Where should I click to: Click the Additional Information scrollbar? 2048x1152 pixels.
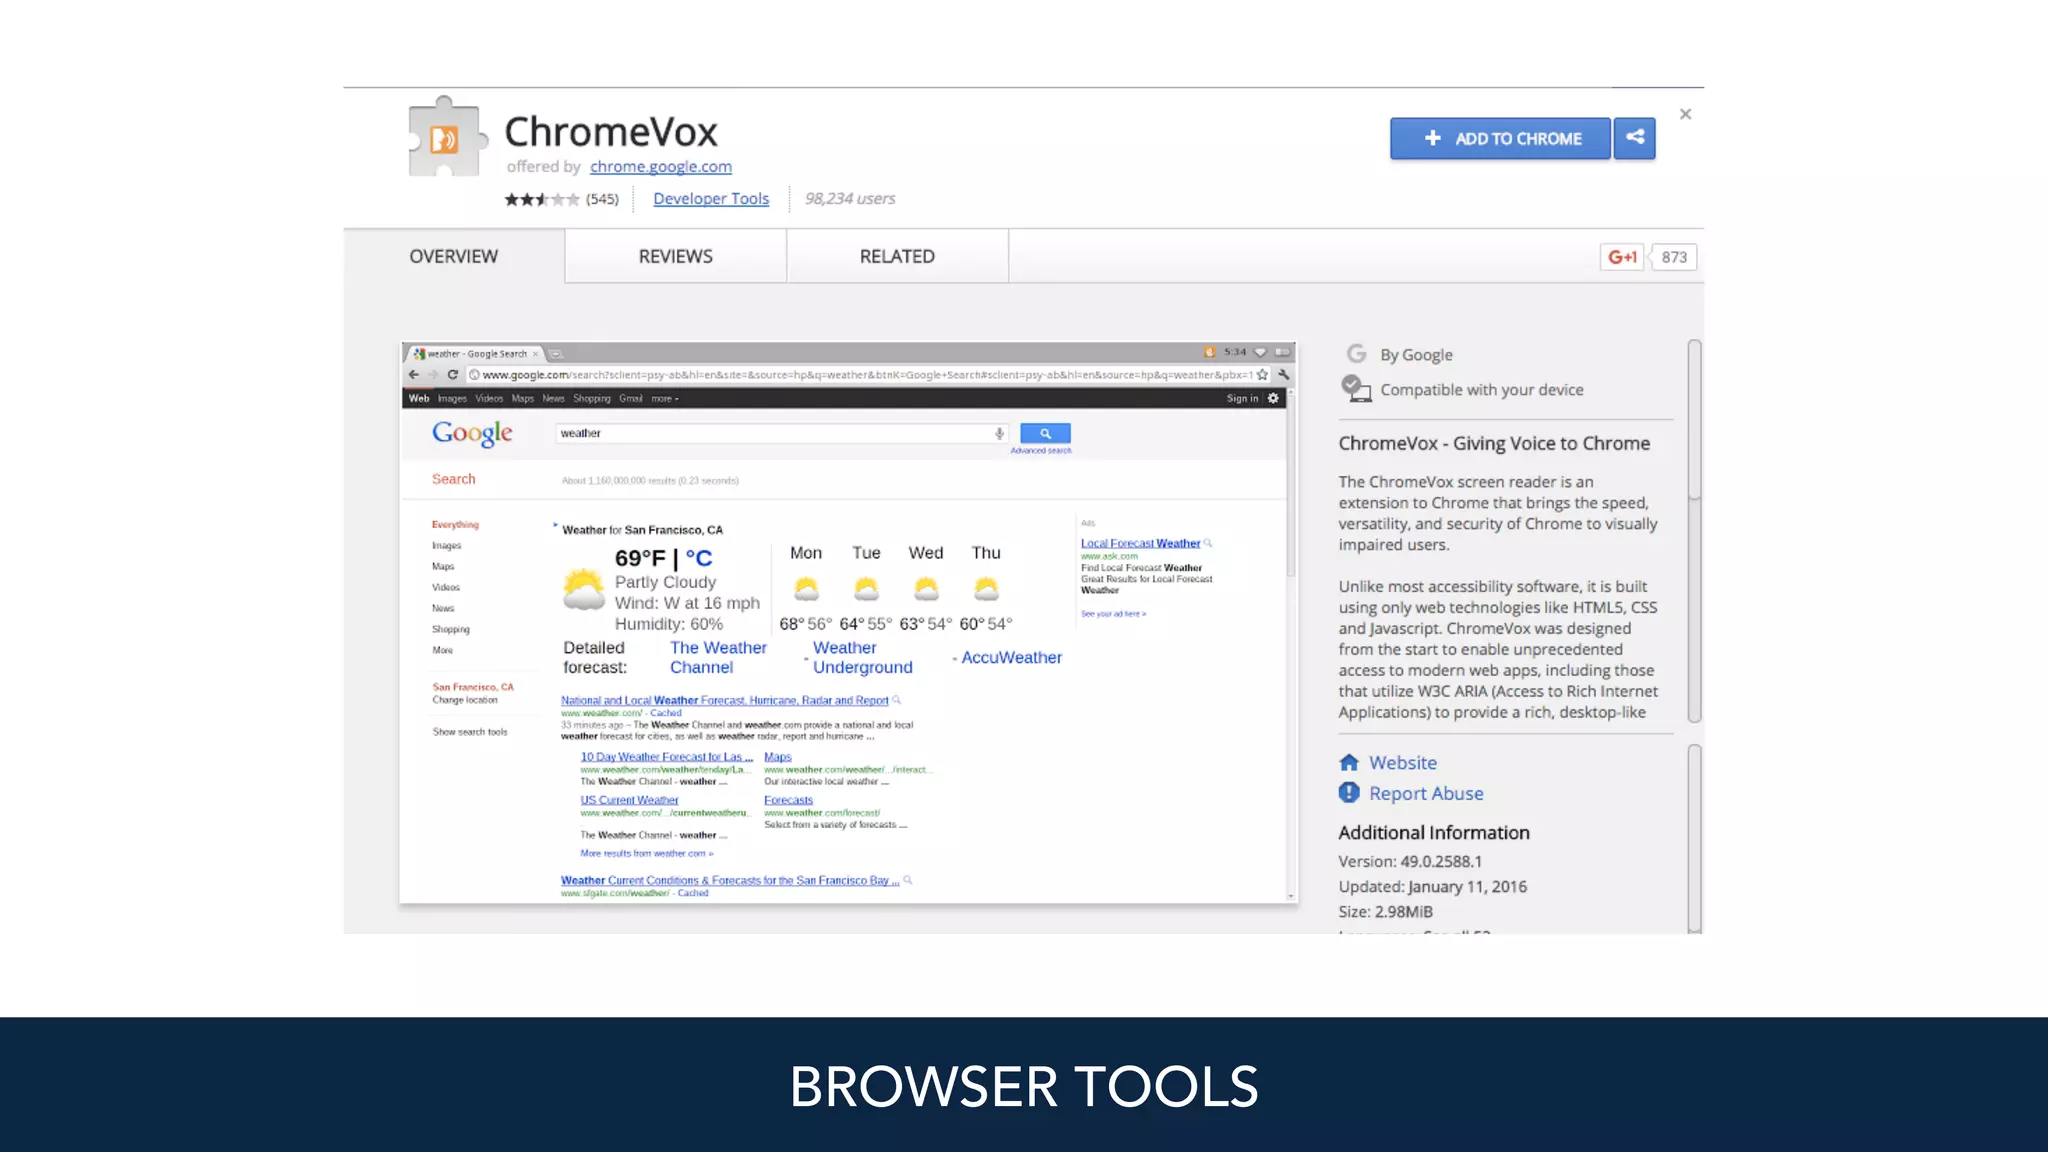tap(1694, 838)
